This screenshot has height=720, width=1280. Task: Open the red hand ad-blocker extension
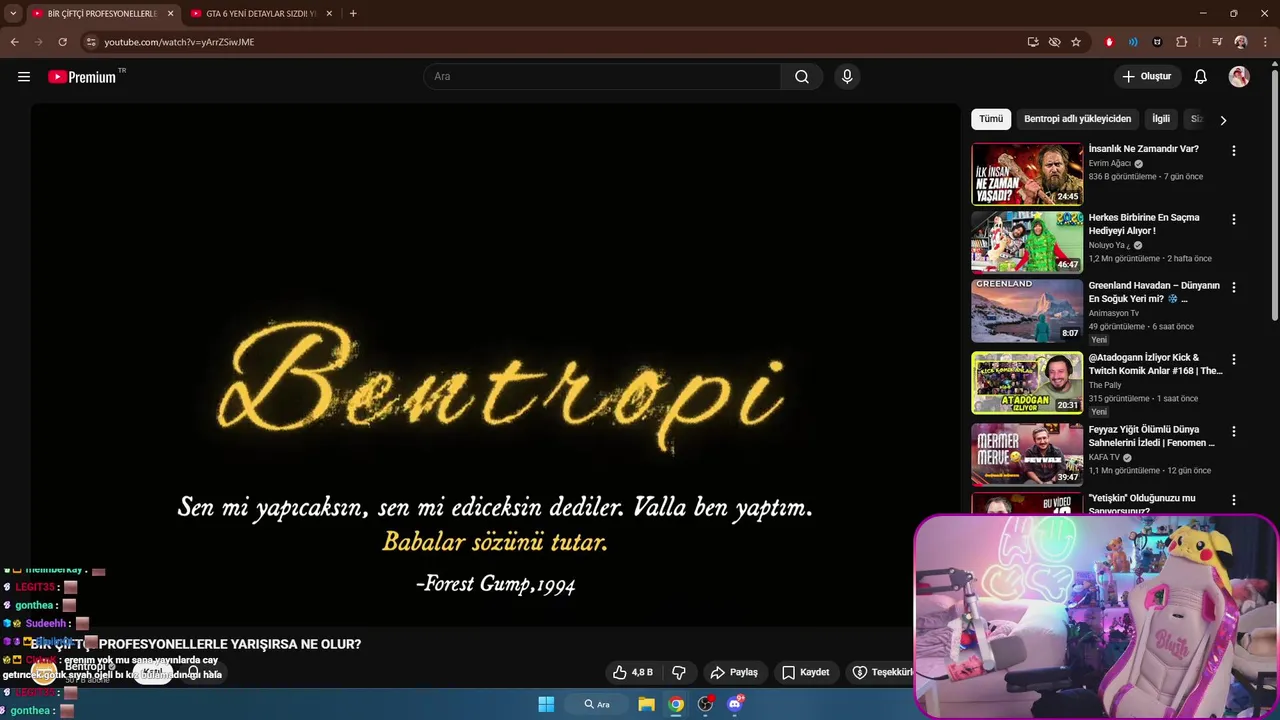(x=1109, y=42)
